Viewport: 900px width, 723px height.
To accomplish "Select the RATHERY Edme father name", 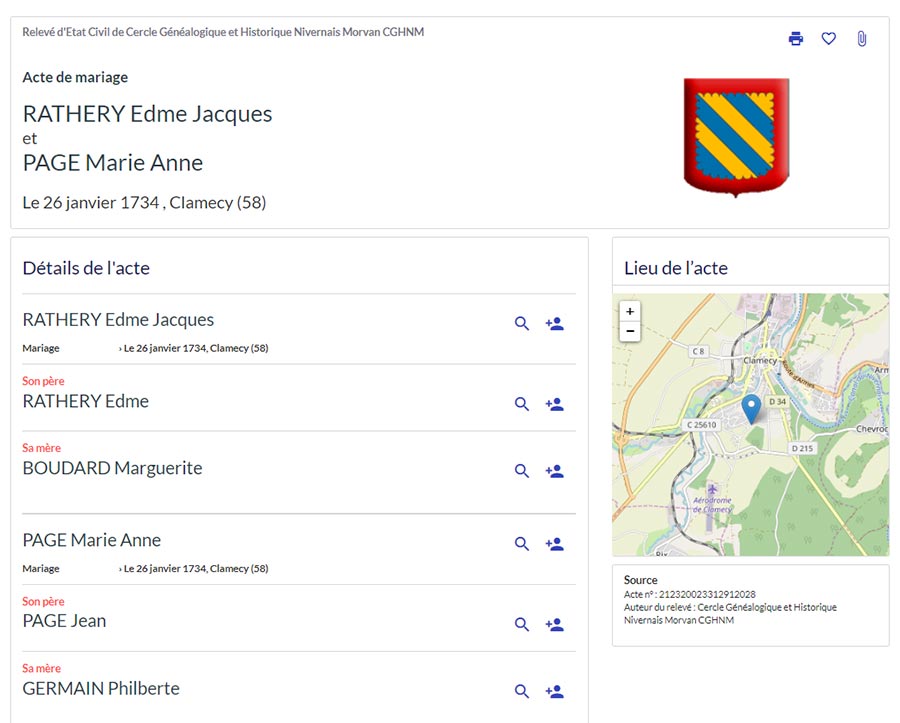I will point(85,401).
